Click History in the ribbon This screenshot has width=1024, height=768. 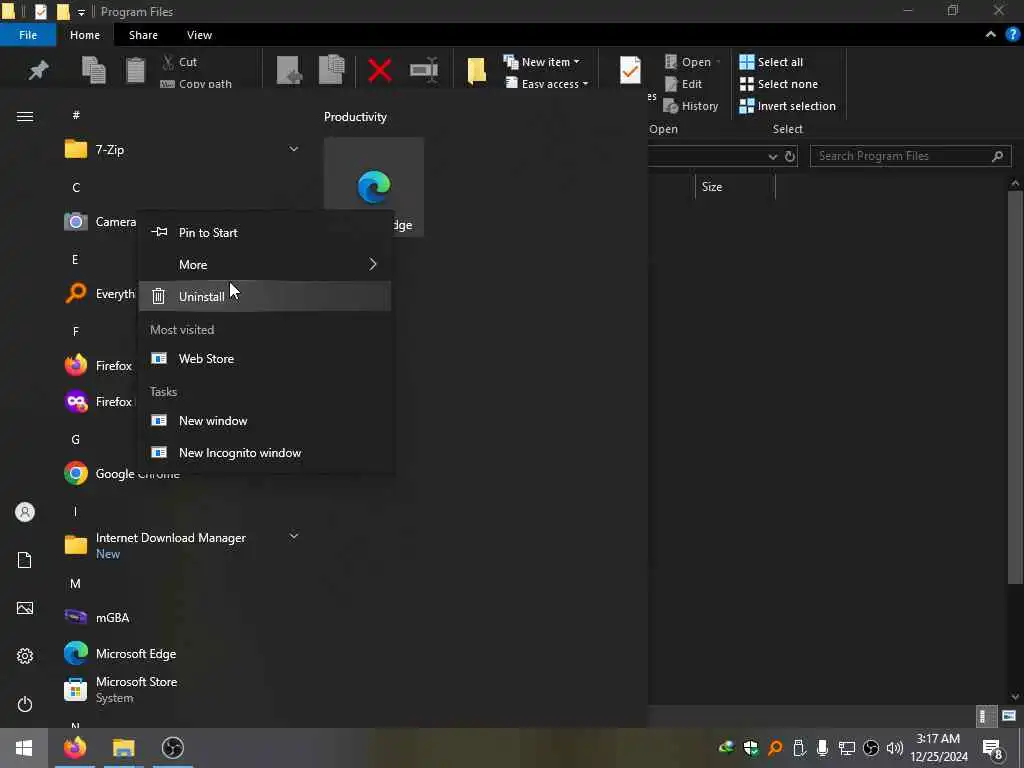point(691,106)
